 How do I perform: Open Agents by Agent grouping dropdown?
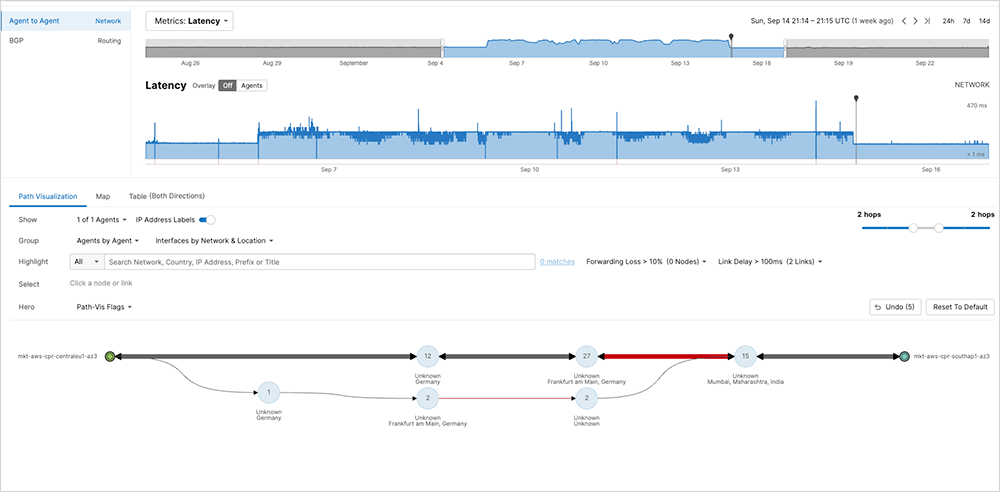coord(108,241)
